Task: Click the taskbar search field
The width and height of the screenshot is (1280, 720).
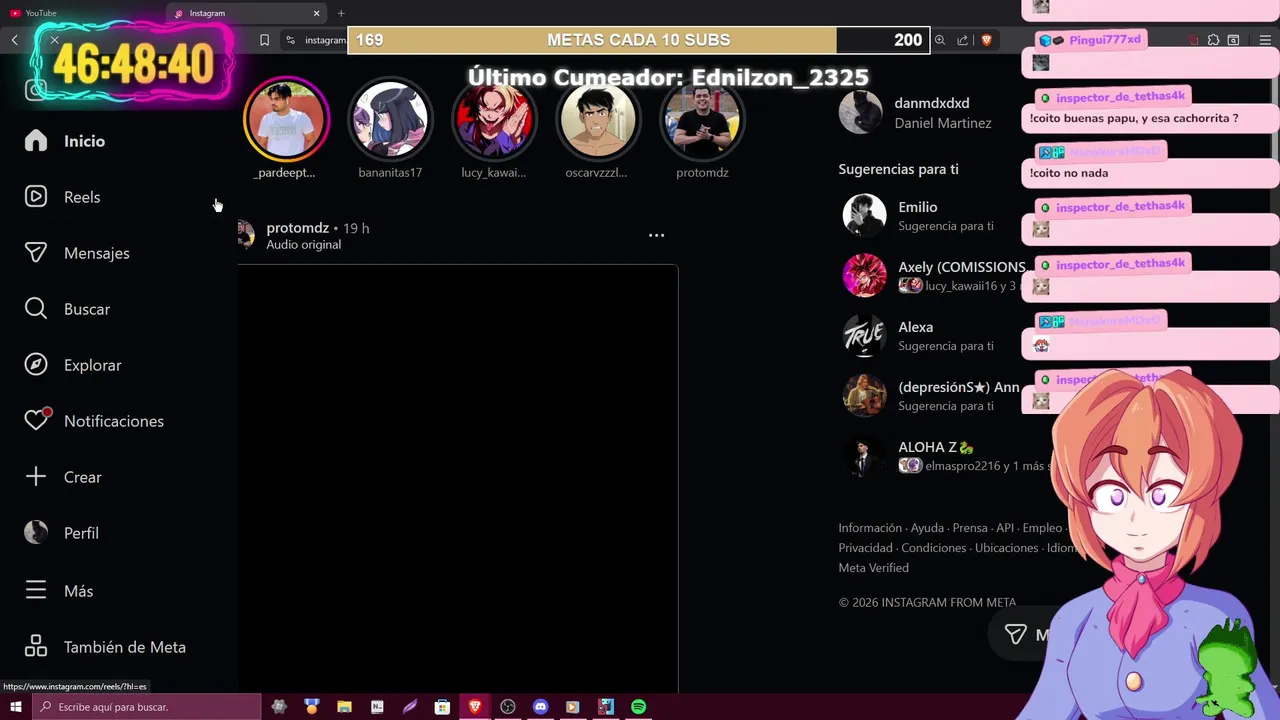Action: (147, 707)
